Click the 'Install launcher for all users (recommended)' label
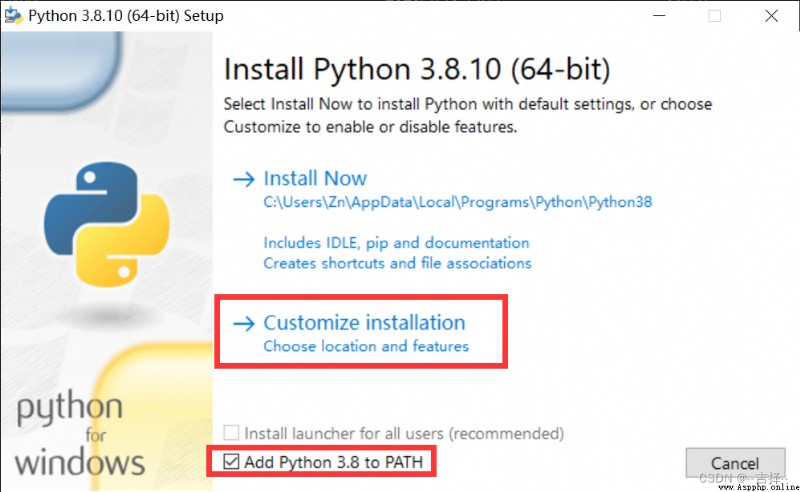This screenshot has height=492, width=800. [x=404, y=433]
